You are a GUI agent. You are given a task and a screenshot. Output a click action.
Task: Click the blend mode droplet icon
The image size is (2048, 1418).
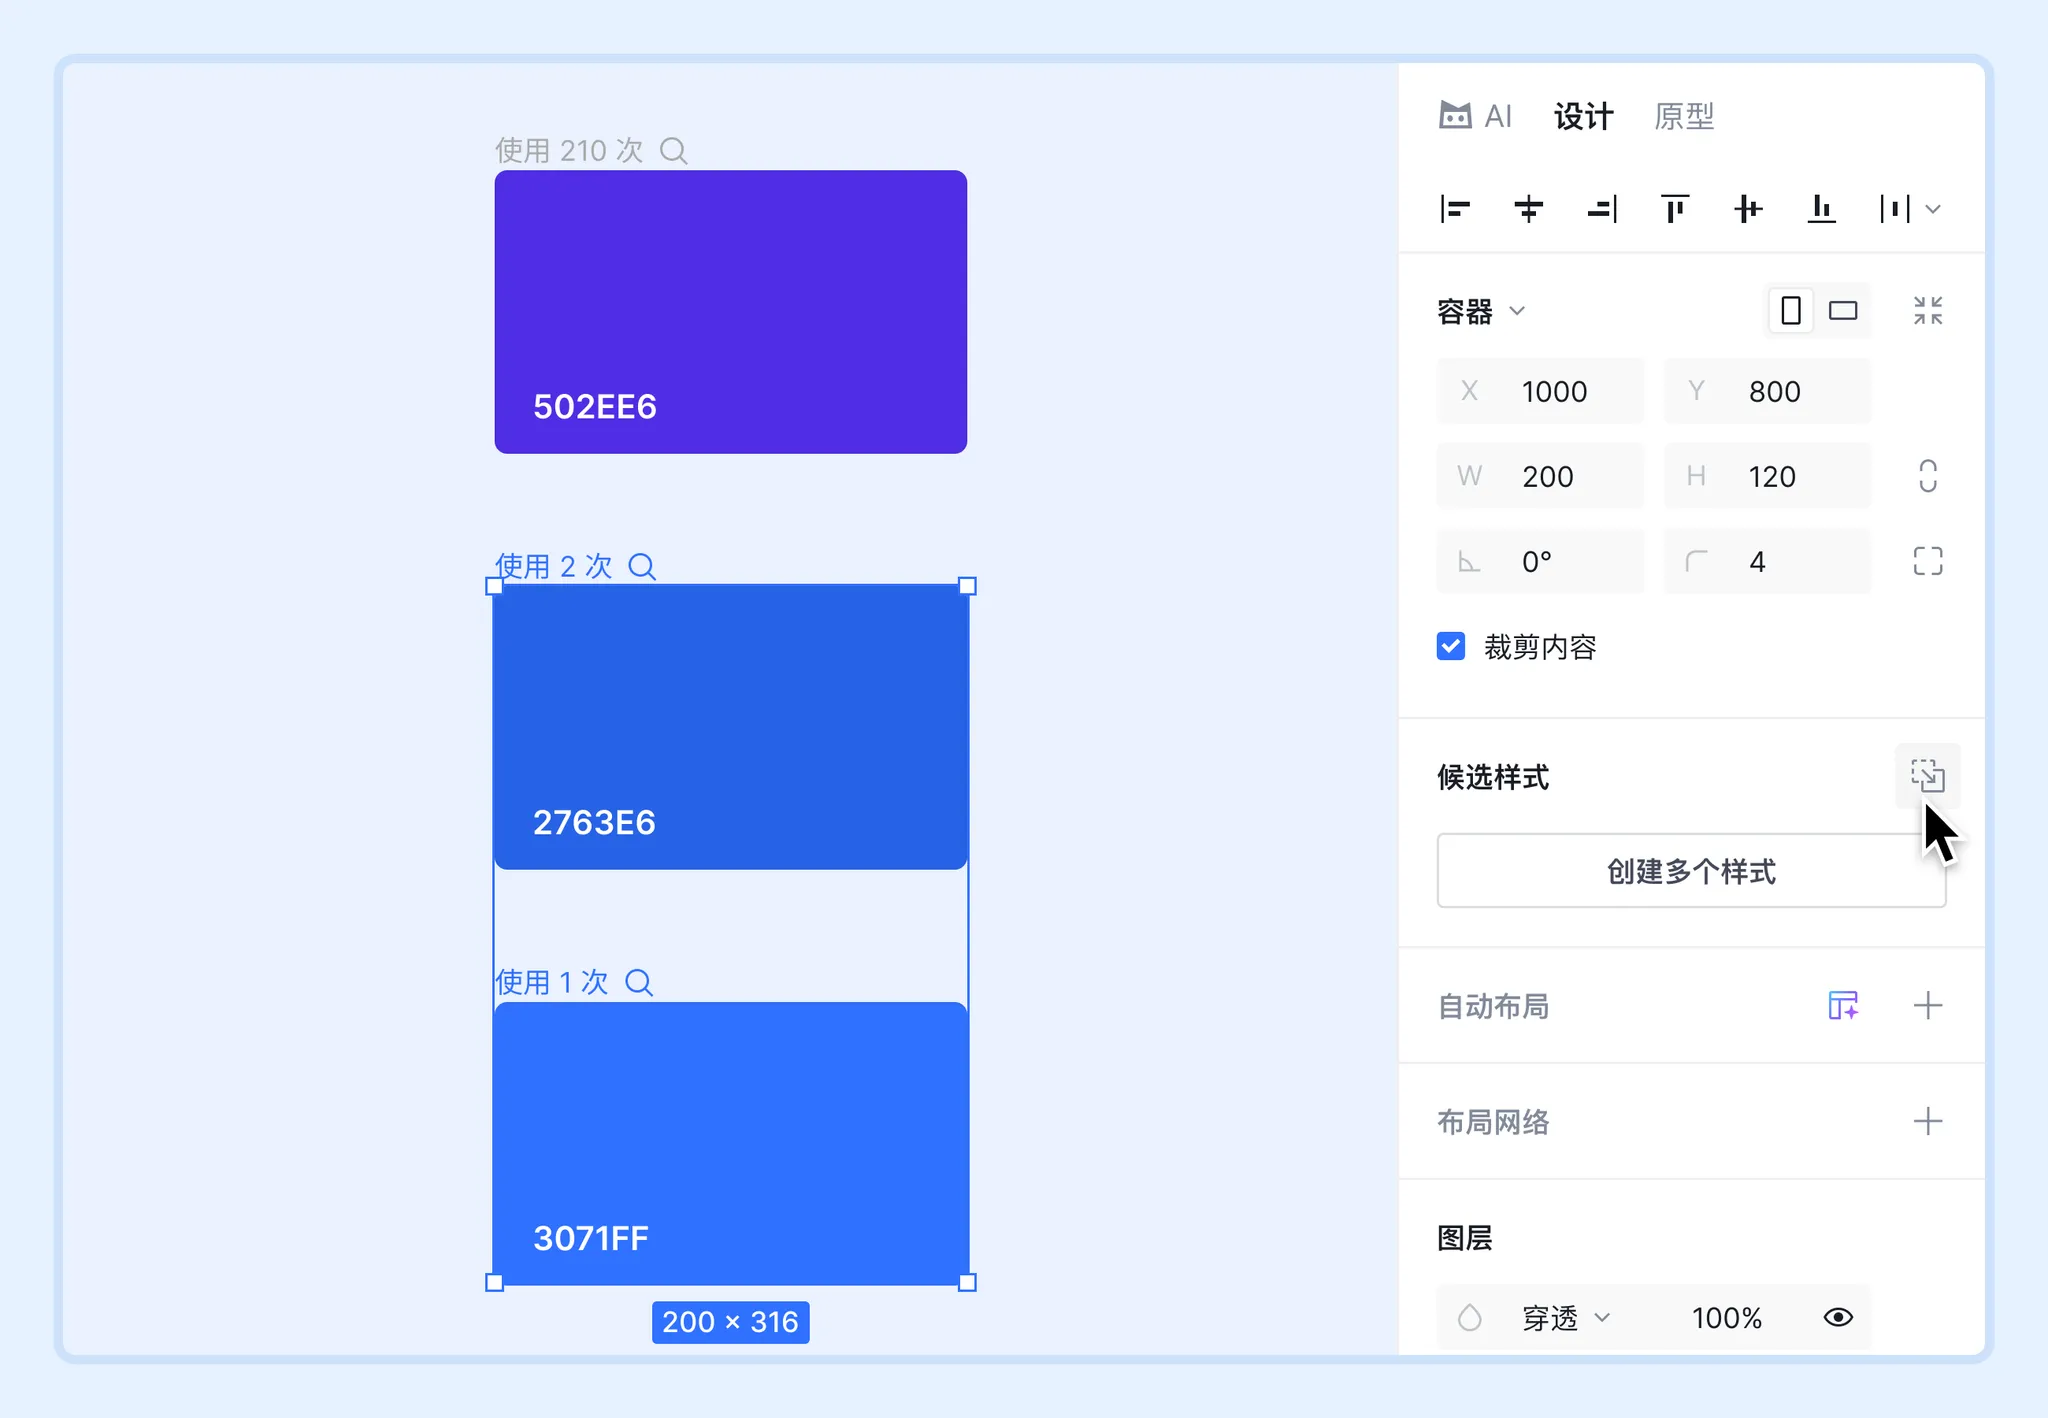(x=1469, y=1318)
